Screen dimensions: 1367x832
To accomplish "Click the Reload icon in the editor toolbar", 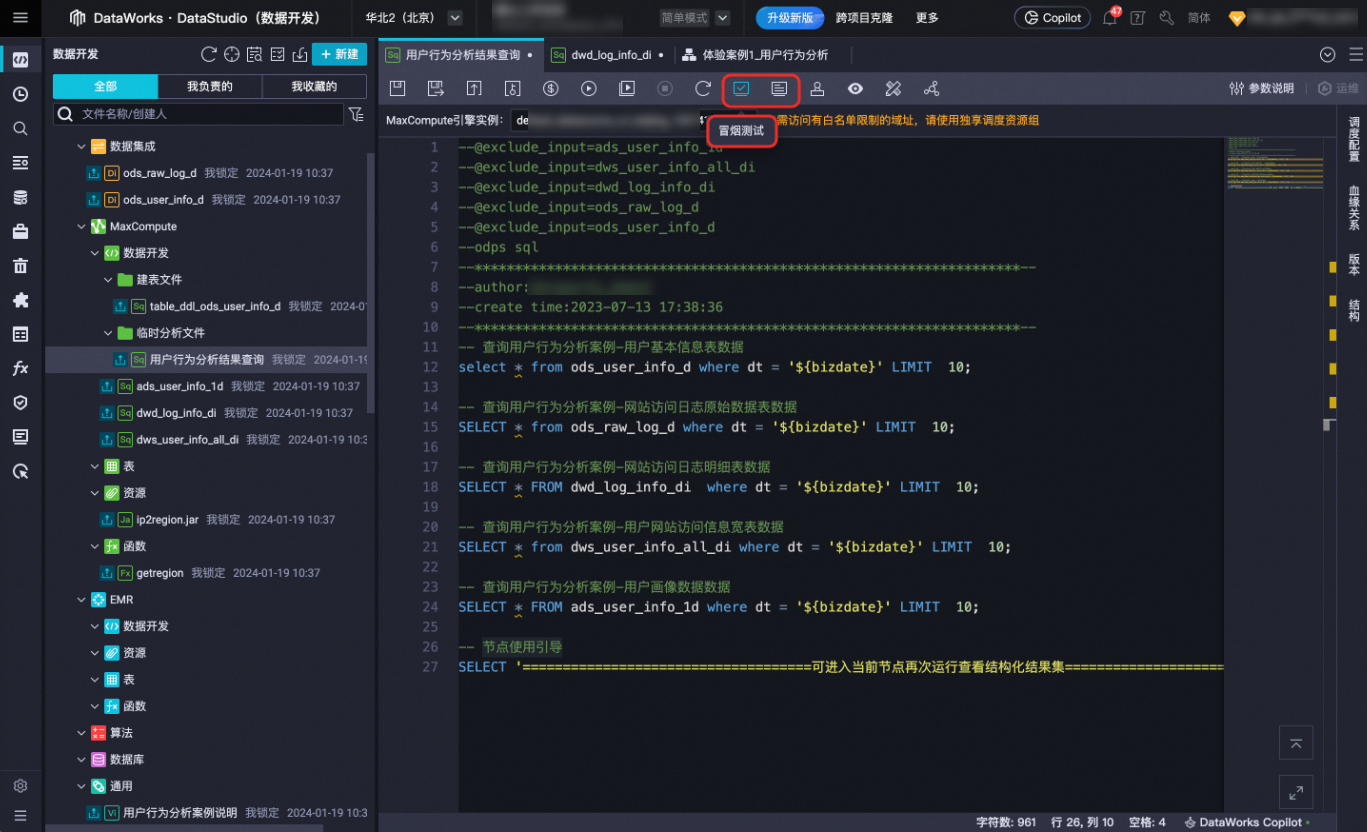I will pos(703,89).
